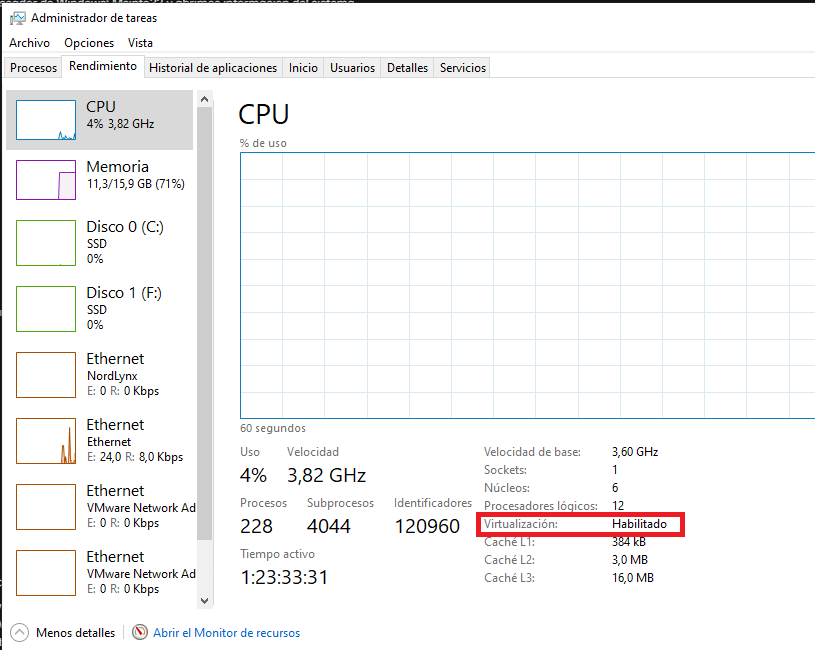This screenshot has width=815, height=650.
Task: Go to the Servicios tab
Action: tap(462, 68)
